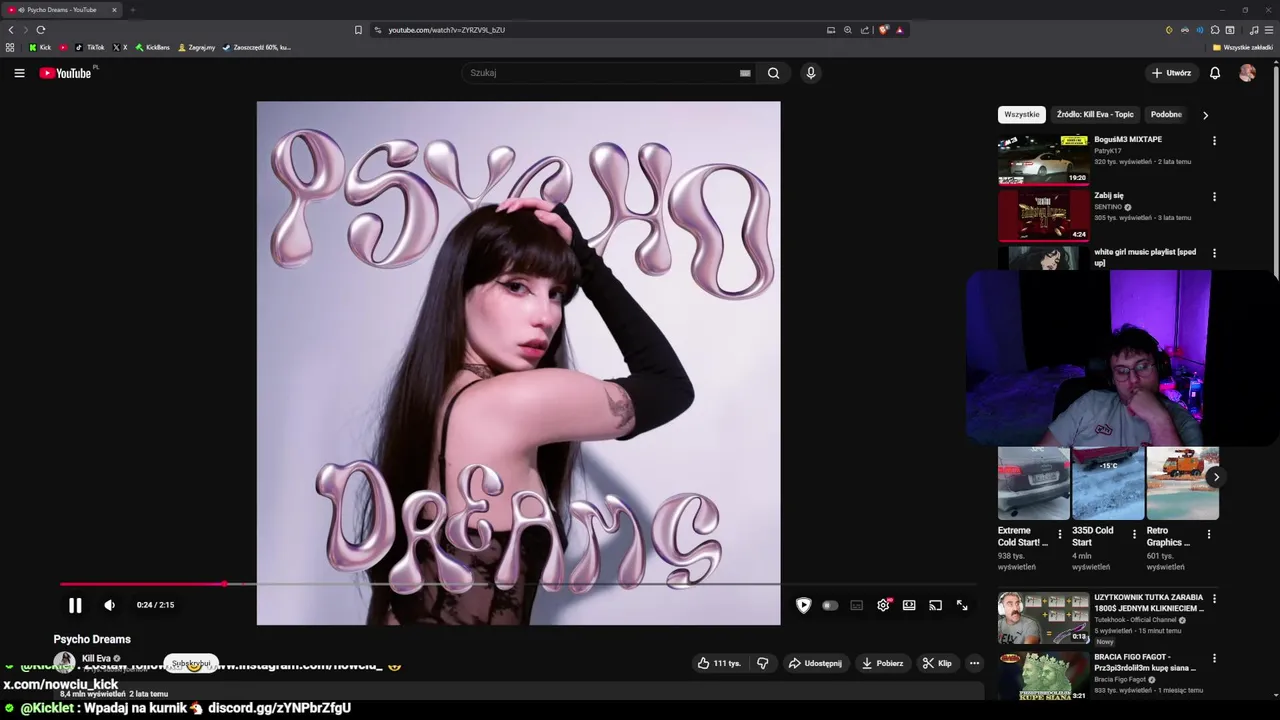
Task: Open the on-screen keyboard icon in search box
Action: tap(745, 73)
